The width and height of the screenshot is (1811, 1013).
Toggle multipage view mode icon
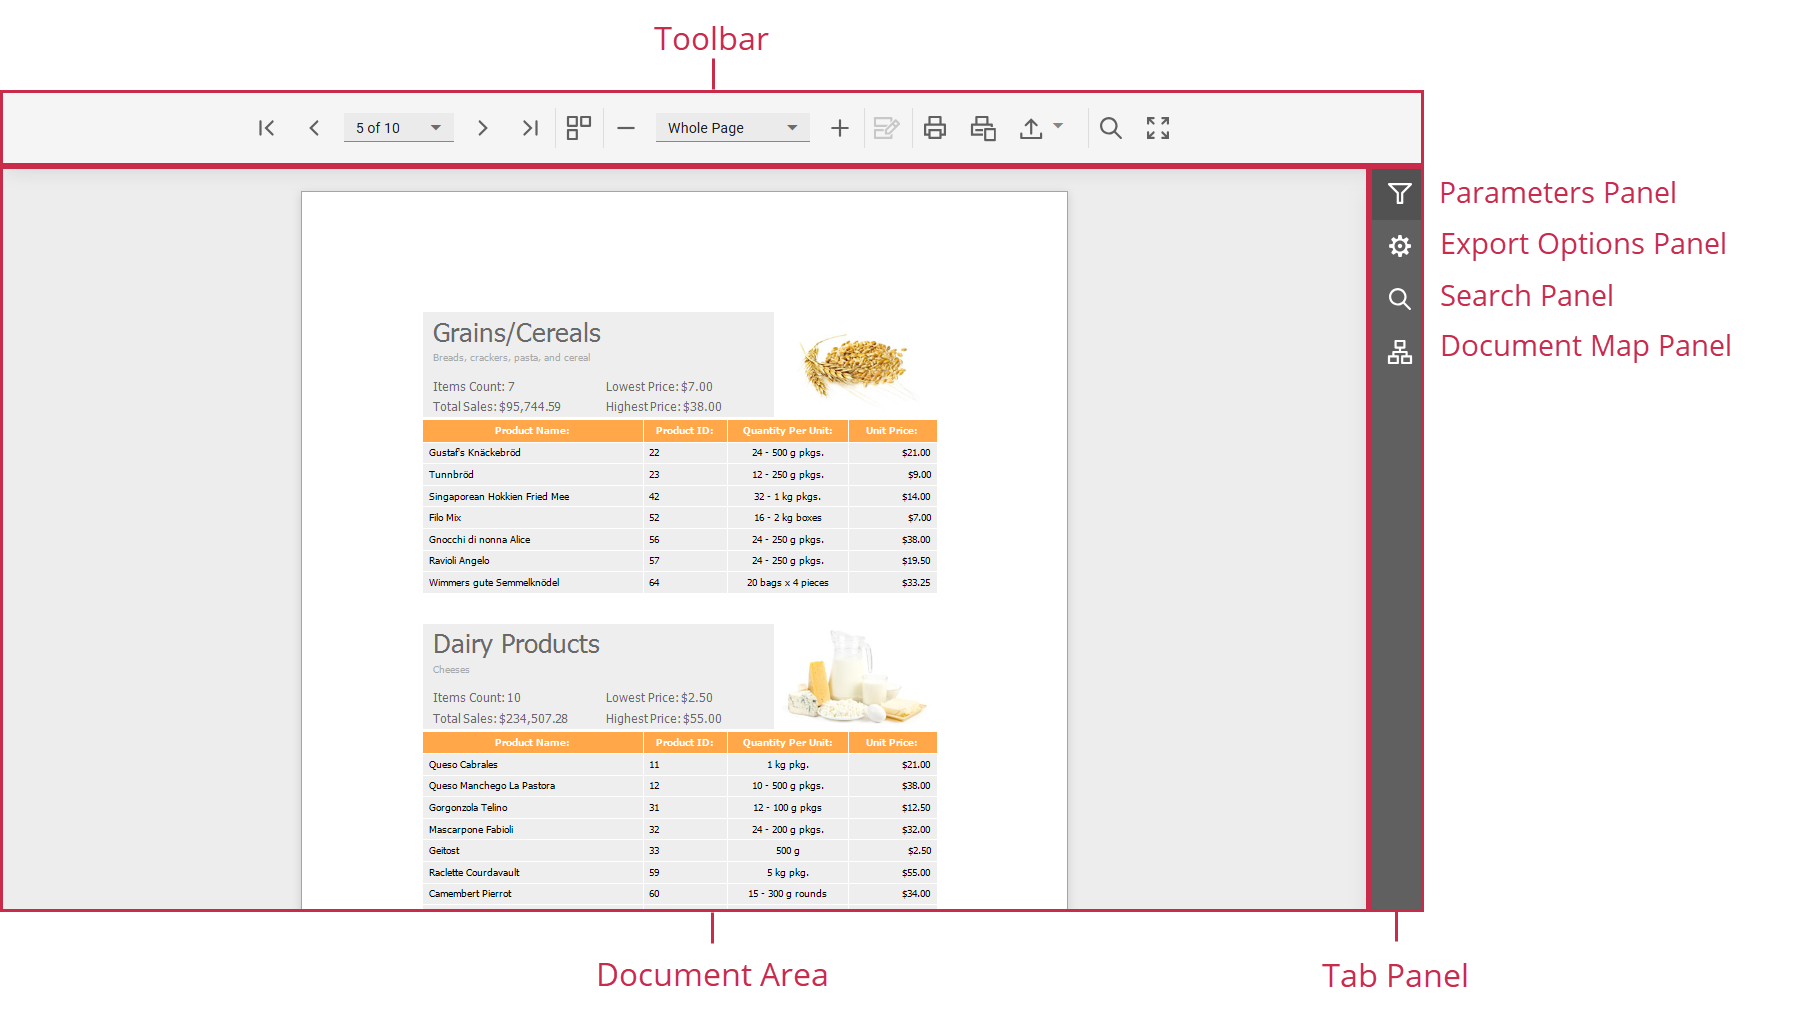pos(578,128)
